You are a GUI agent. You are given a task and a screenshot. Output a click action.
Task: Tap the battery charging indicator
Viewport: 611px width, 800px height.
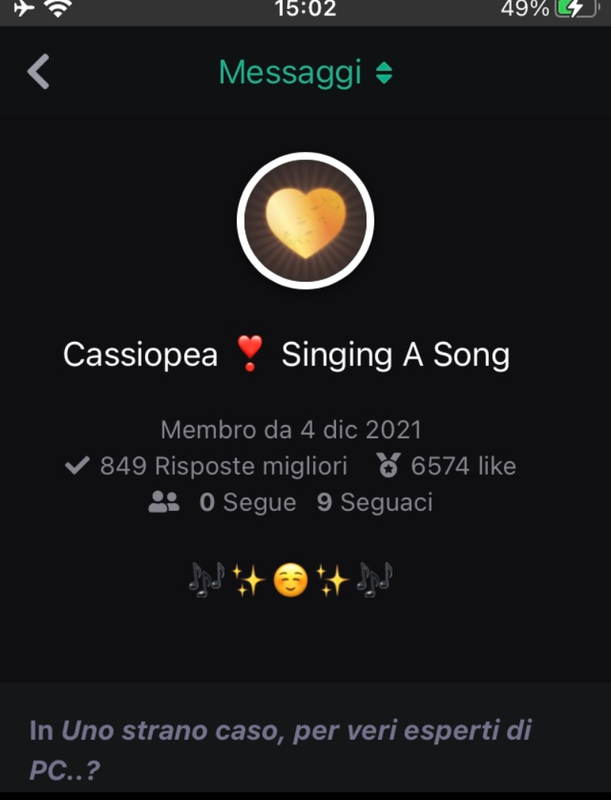[576, 9]
